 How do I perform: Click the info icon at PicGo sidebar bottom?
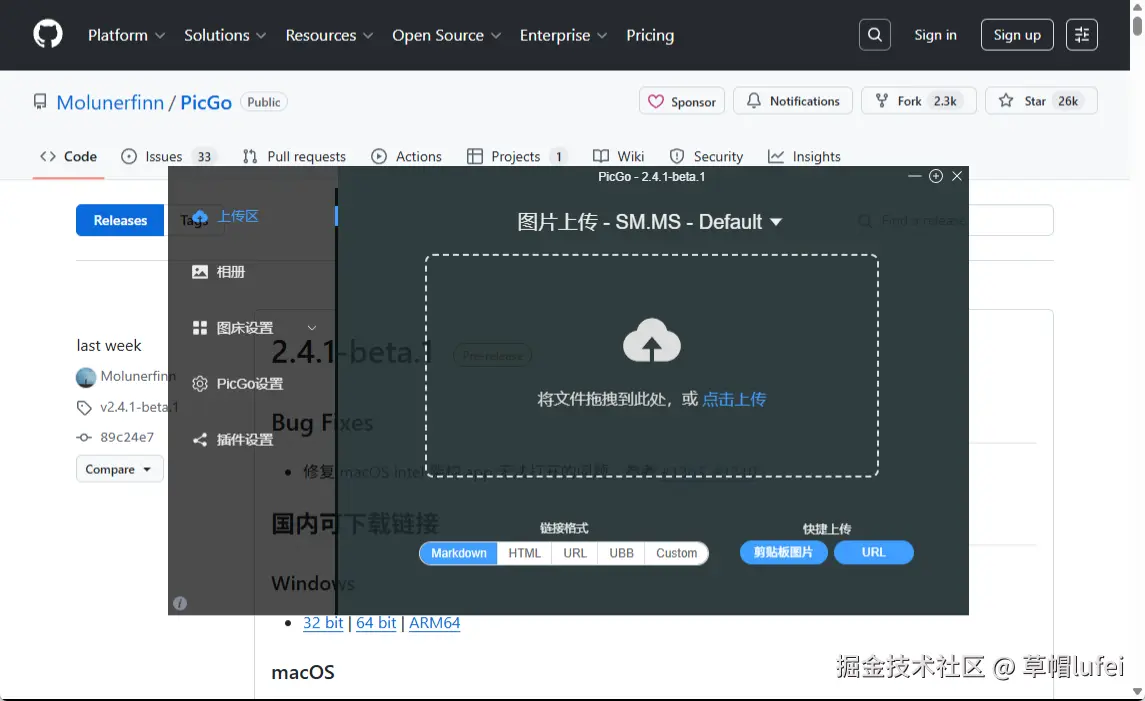[x=180, y=603]
